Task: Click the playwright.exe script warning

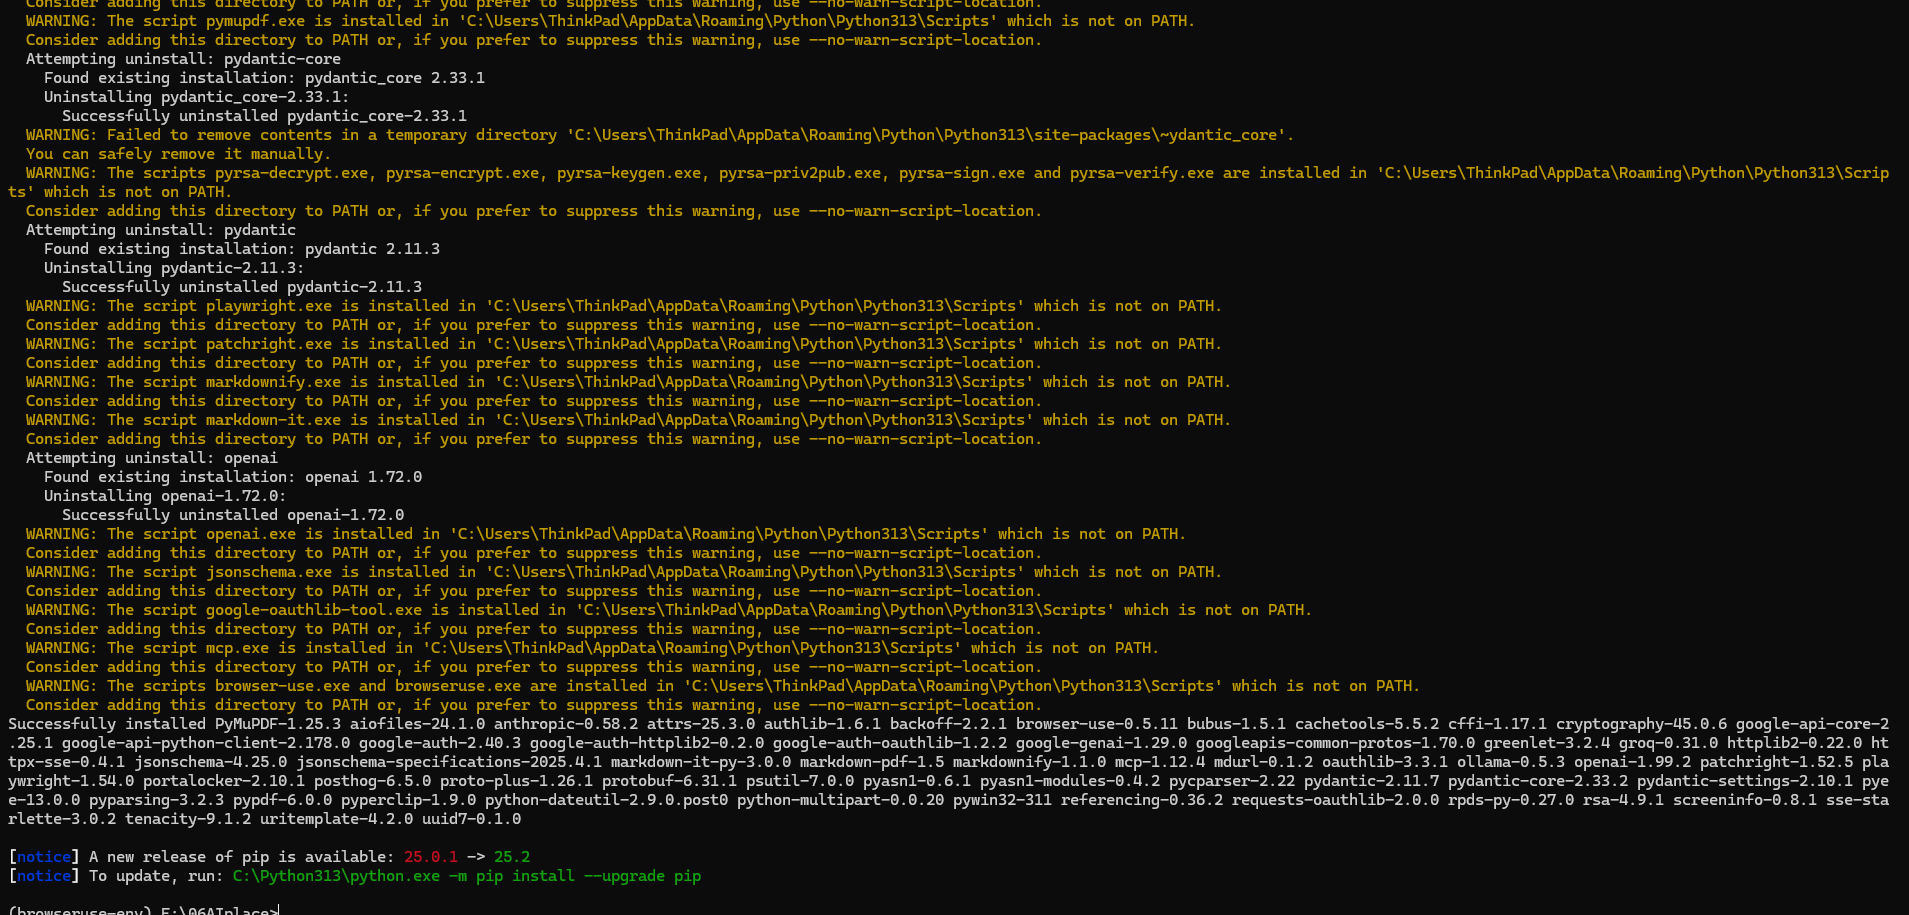Action: point(624,306)
